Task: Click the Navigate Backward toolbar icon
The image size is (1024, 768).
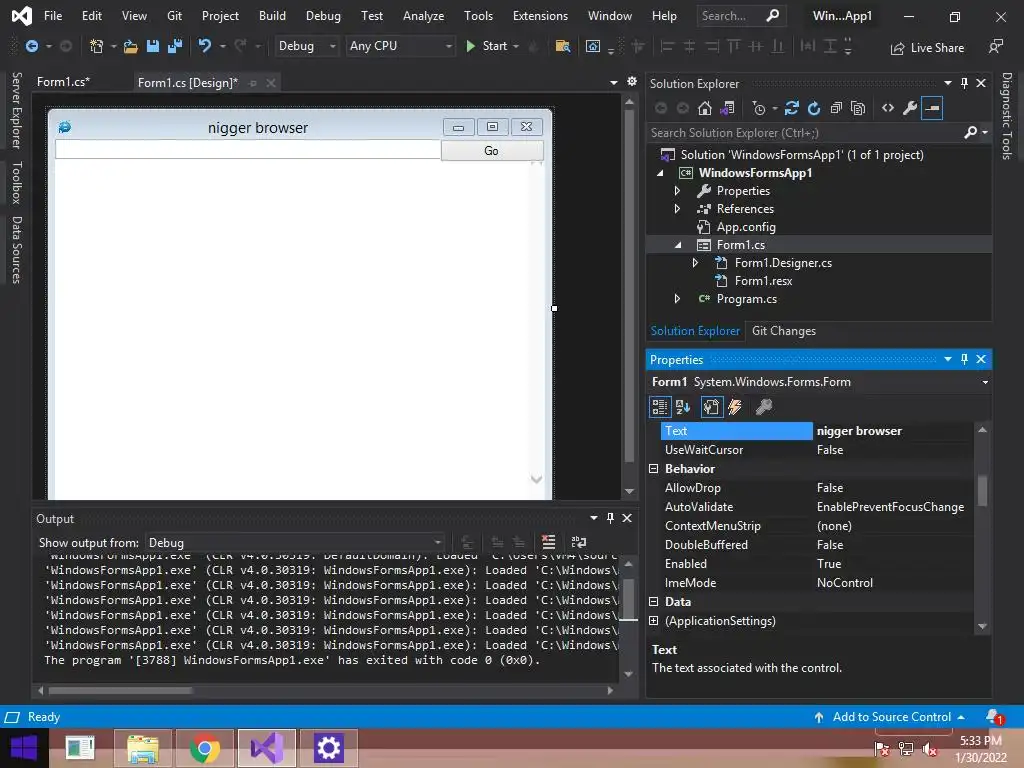Action: pos(31,46)
